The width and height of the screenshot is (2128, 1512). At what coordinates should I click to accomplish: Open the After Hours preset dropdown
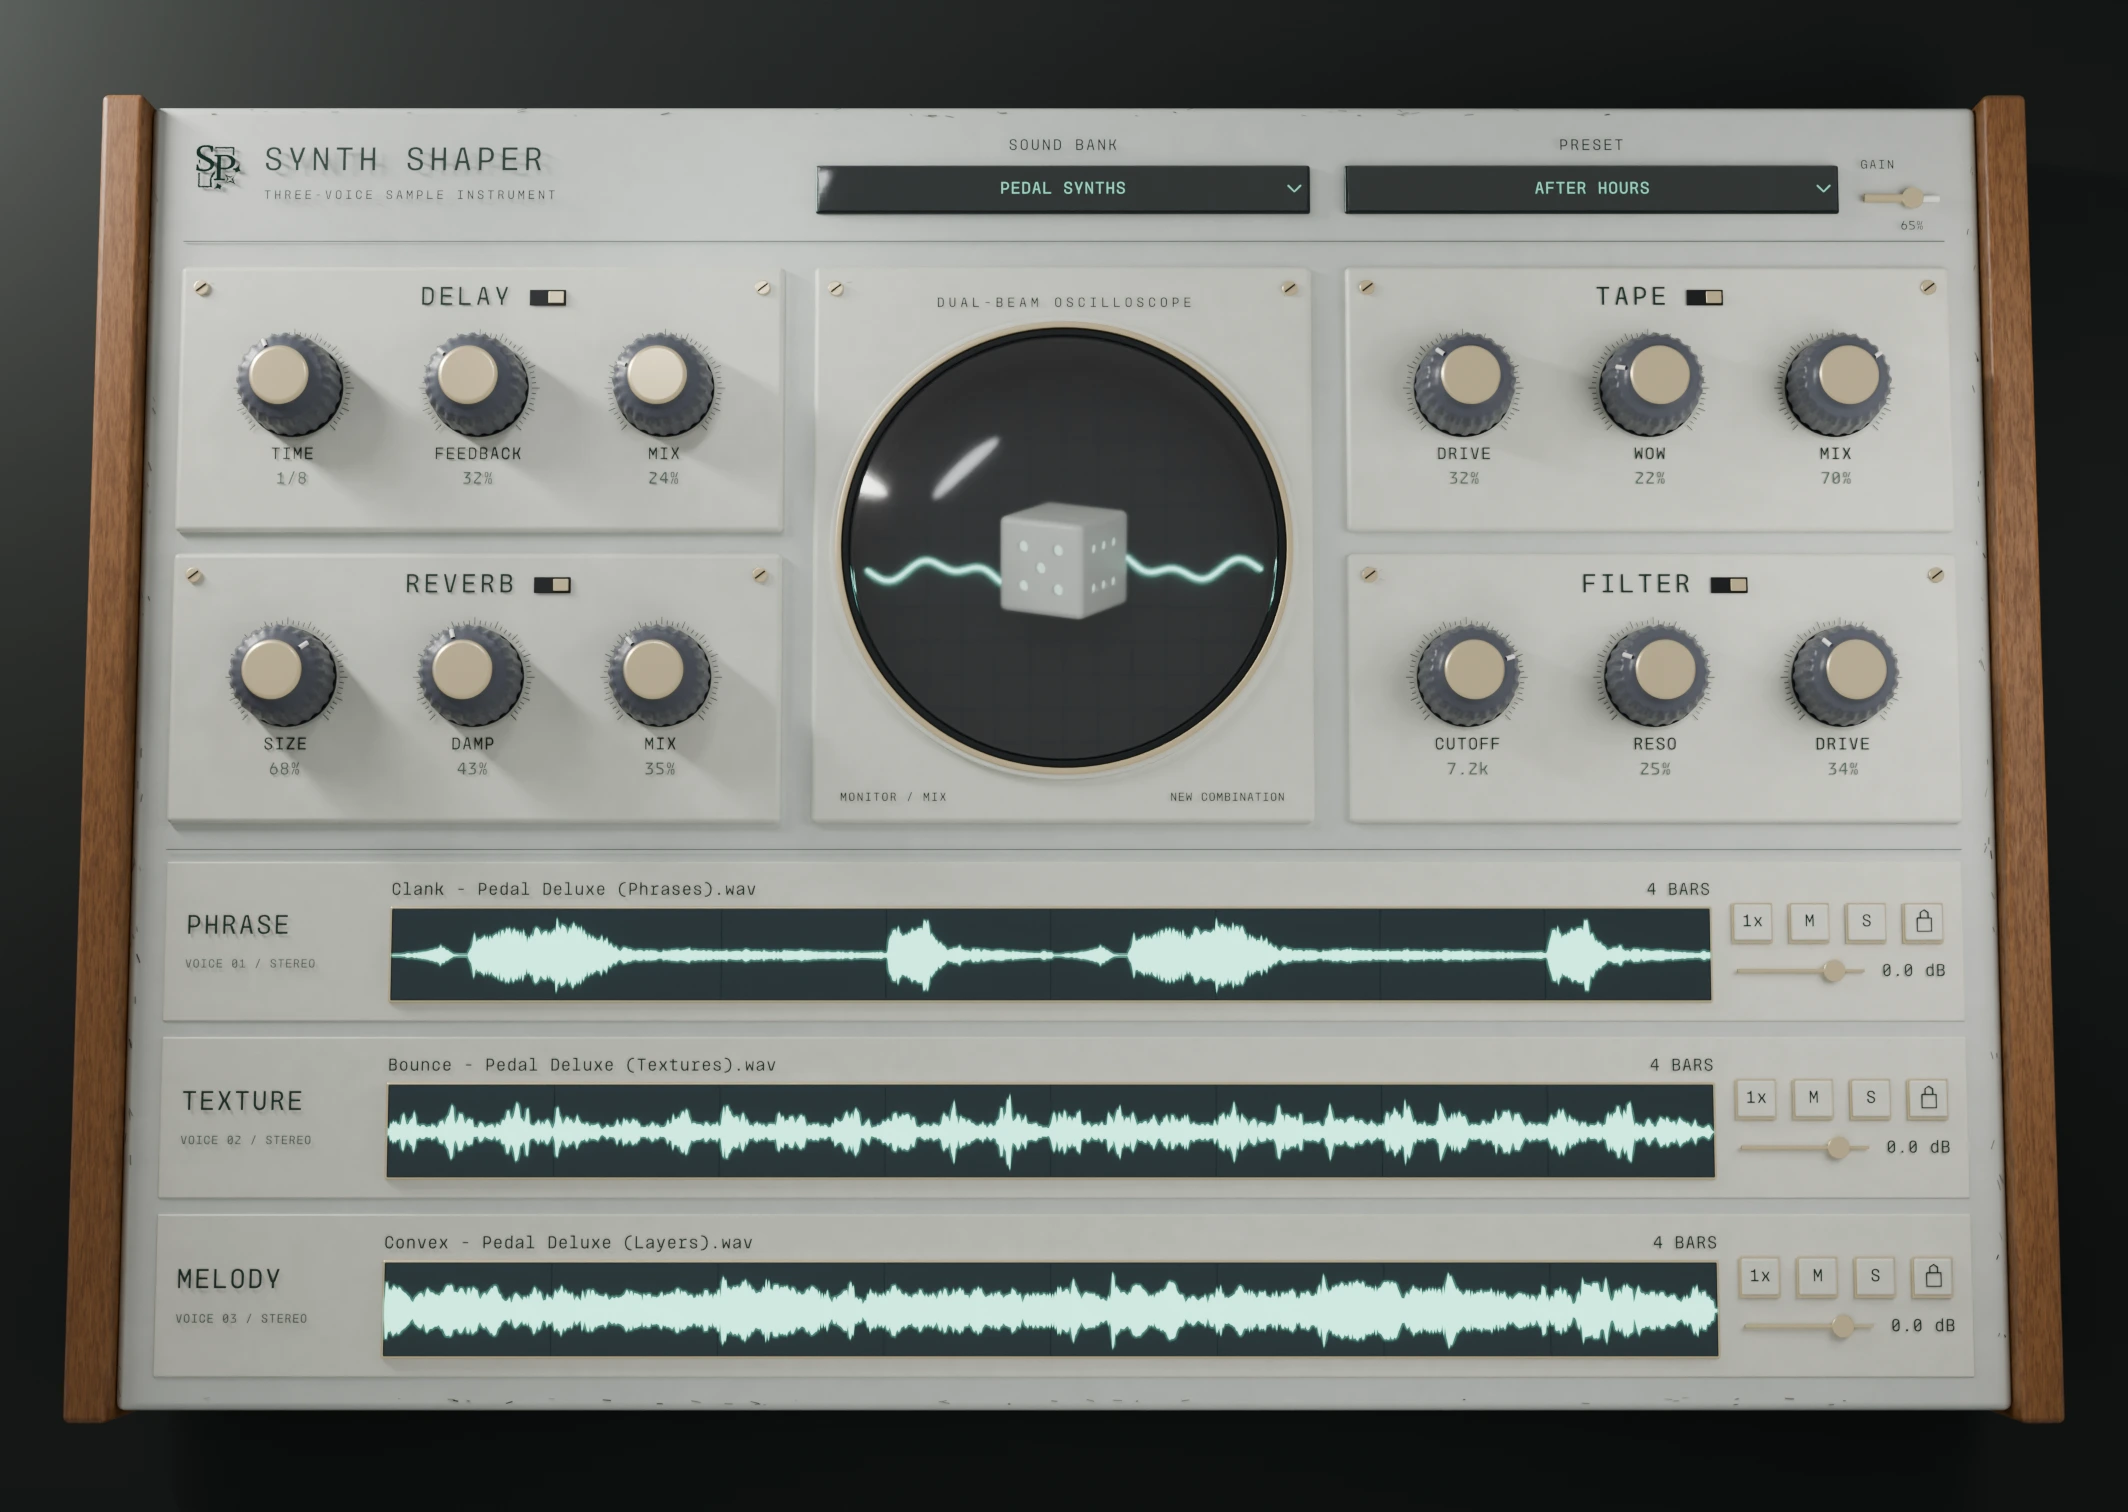click(1591, 189)
